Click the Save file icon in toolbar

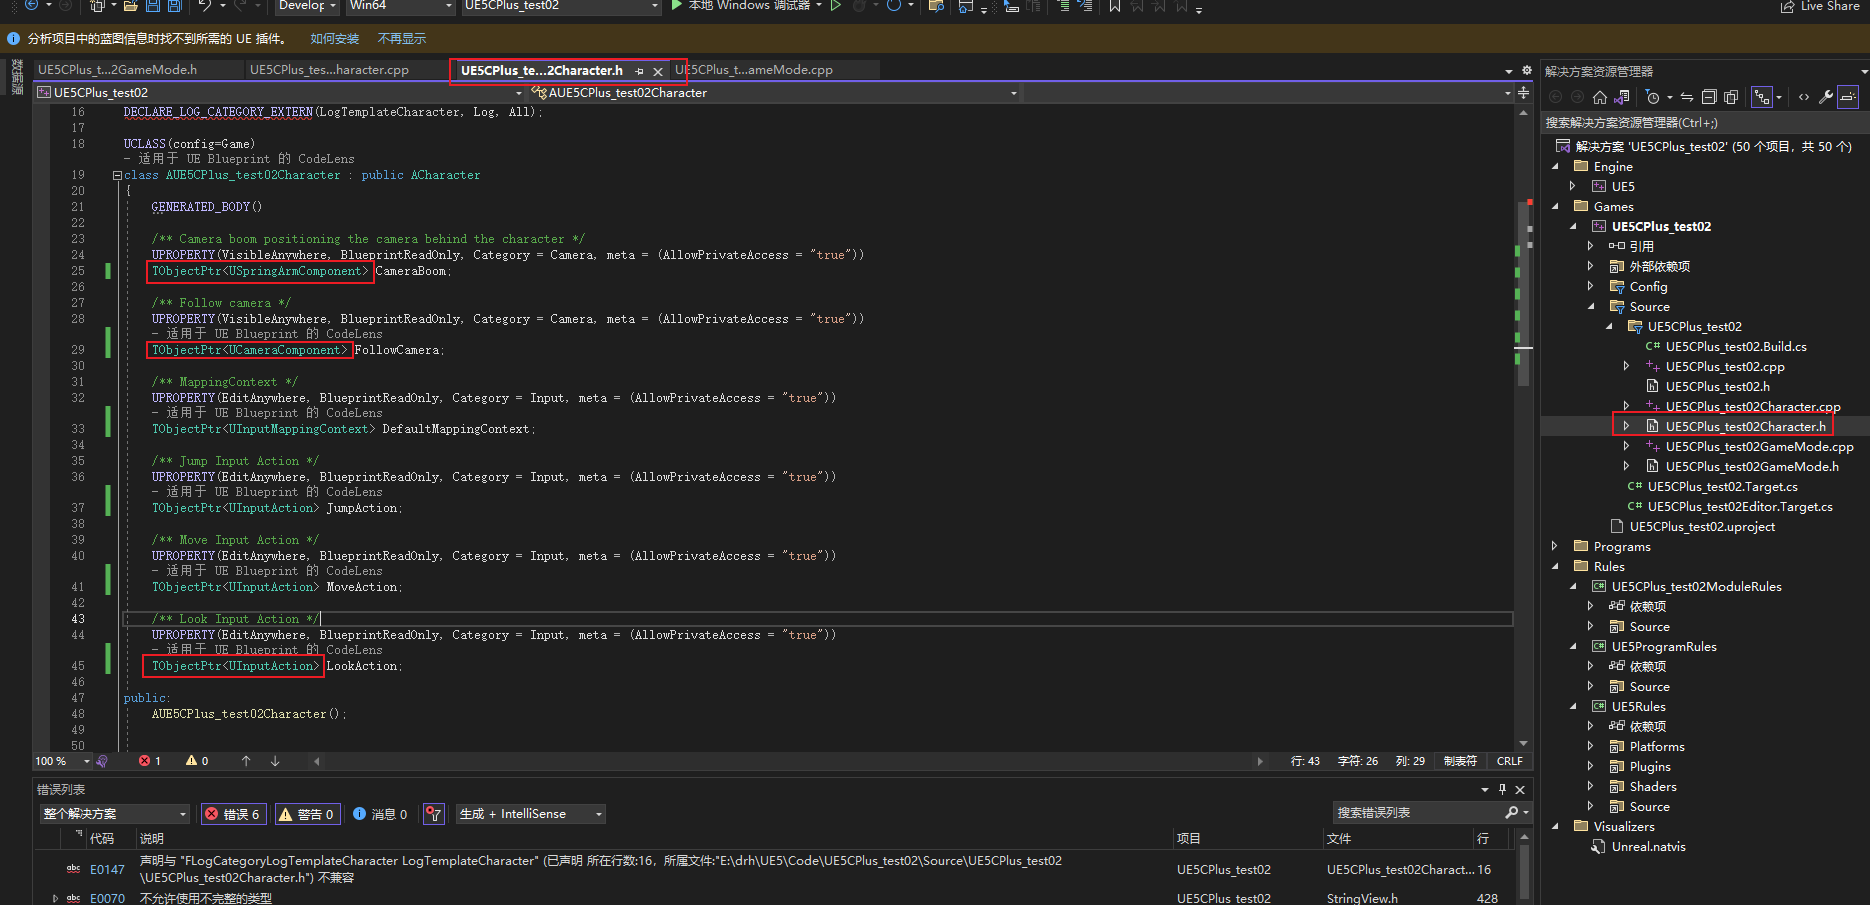tap(153, 5)
